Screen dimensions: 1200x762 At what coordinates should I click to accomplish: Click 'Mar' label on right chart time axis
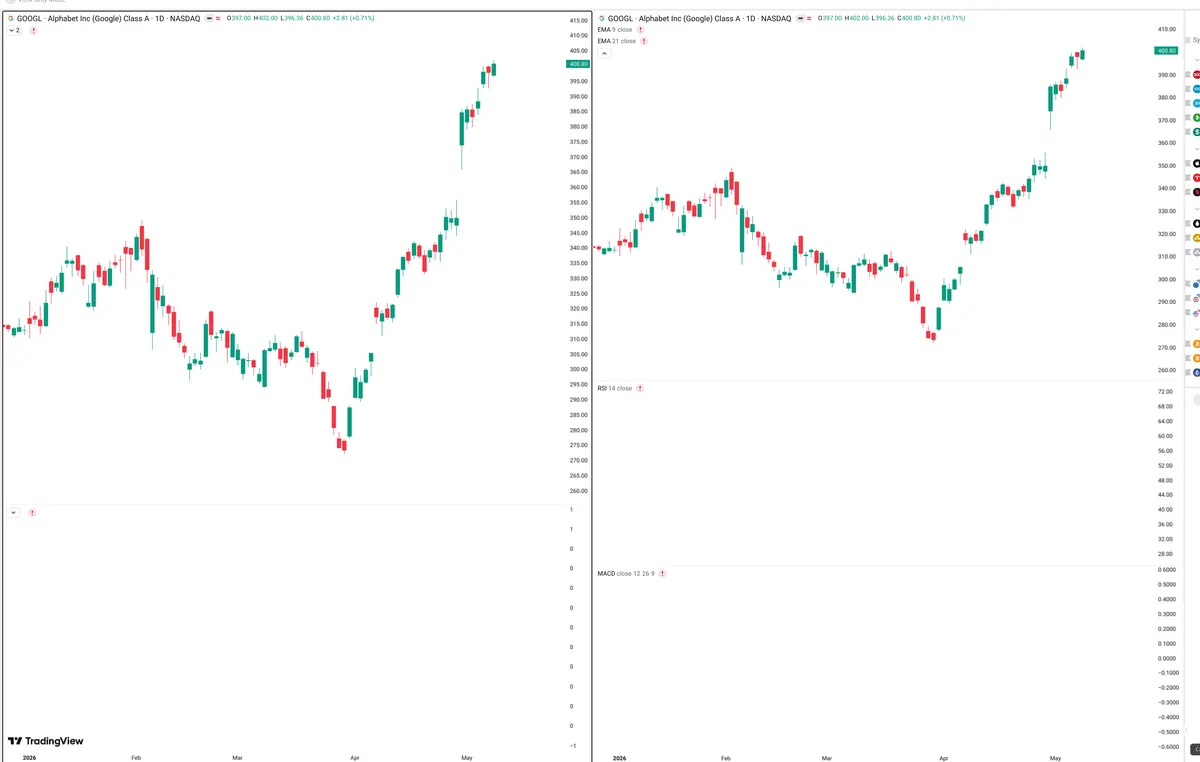pyautogui.click(x=826, y=757)
